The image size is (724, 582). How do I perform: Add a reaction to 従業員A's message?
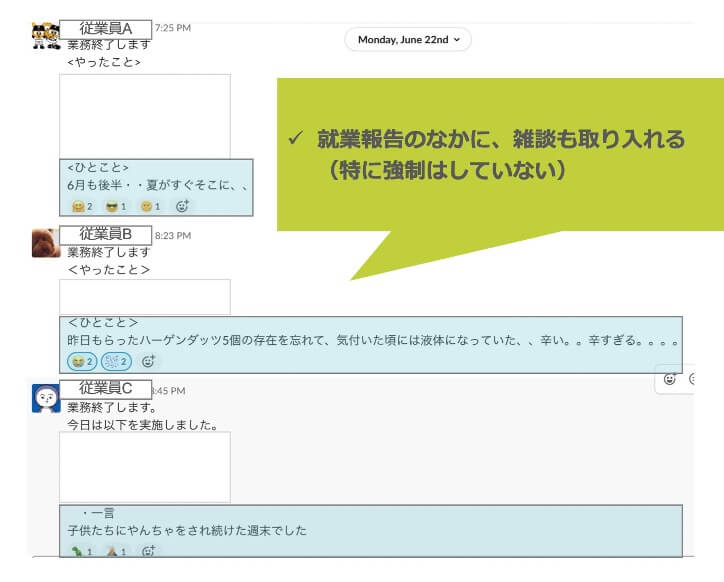pyautogui.click(x=182, y=206)
